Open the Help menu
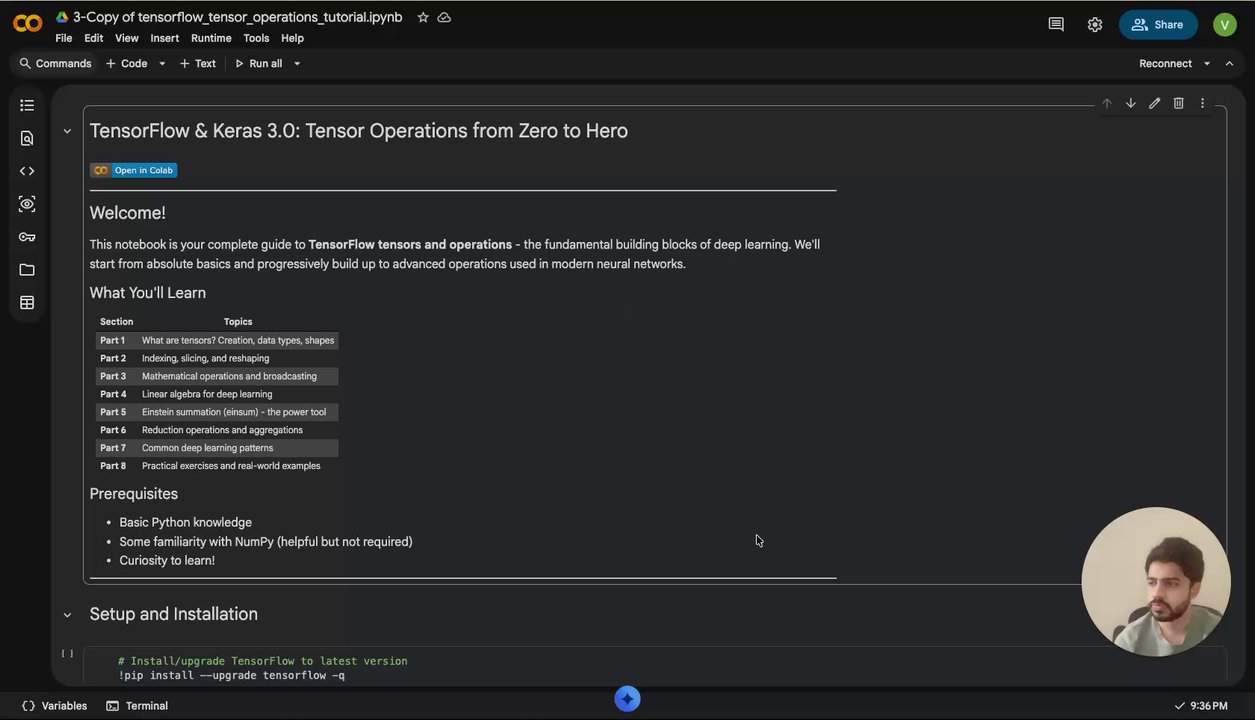This screenshot has width=1255, height=720. (x=292, y=38)
